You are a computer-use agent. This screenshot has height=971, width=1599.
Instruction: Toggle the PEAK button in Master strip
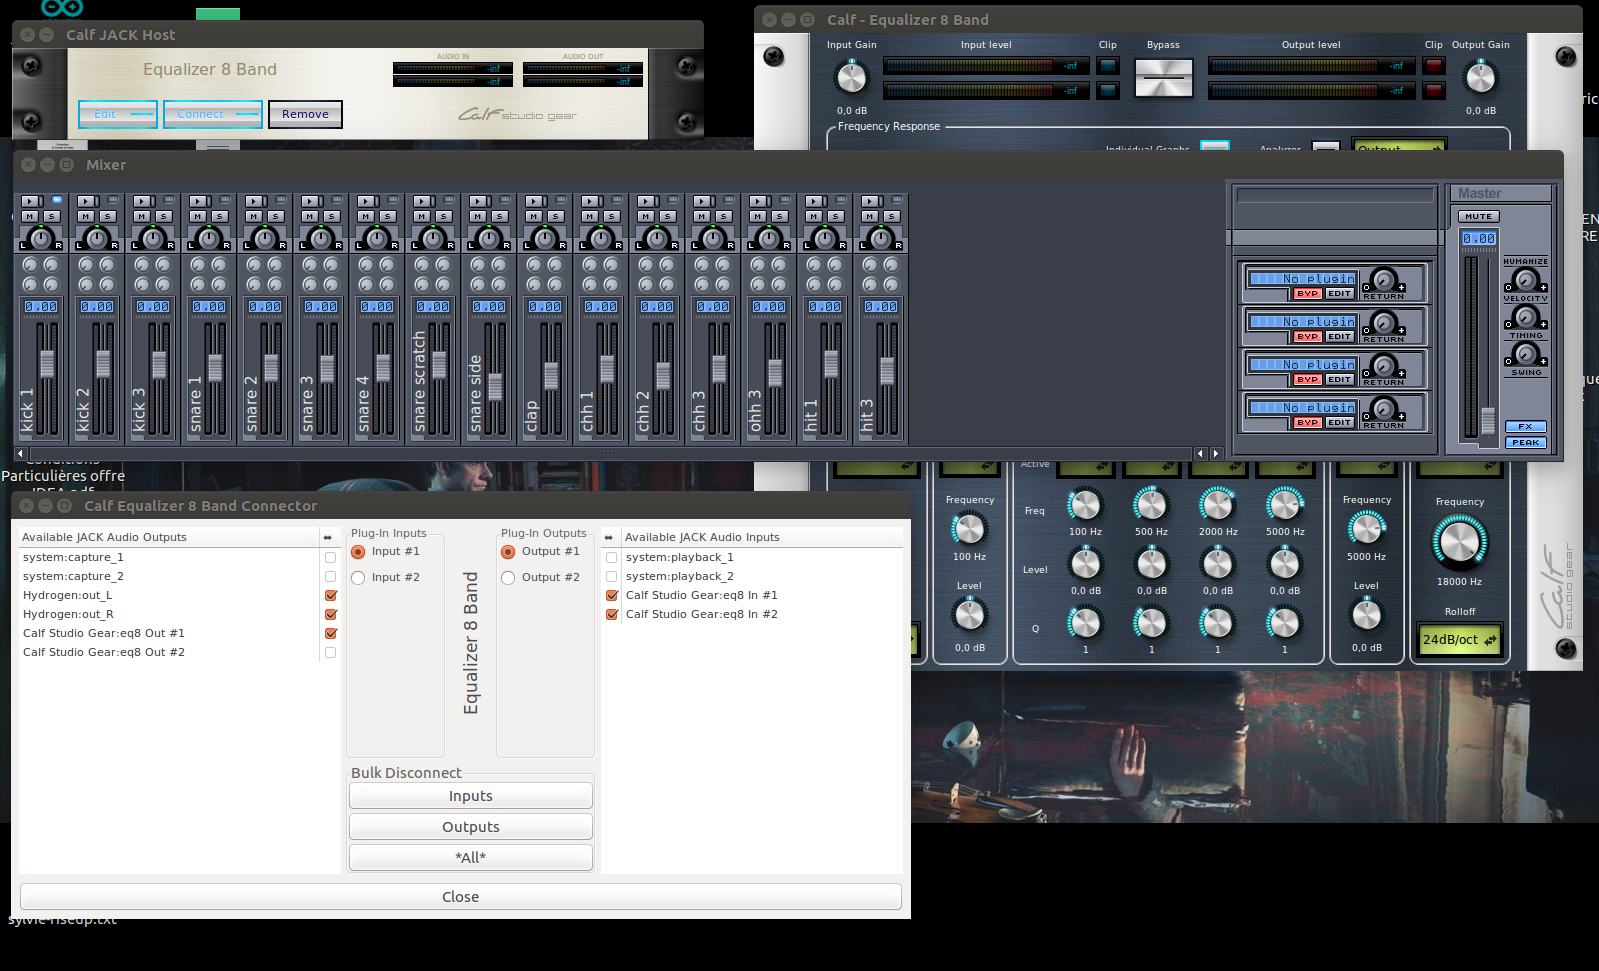point(1525,442)
